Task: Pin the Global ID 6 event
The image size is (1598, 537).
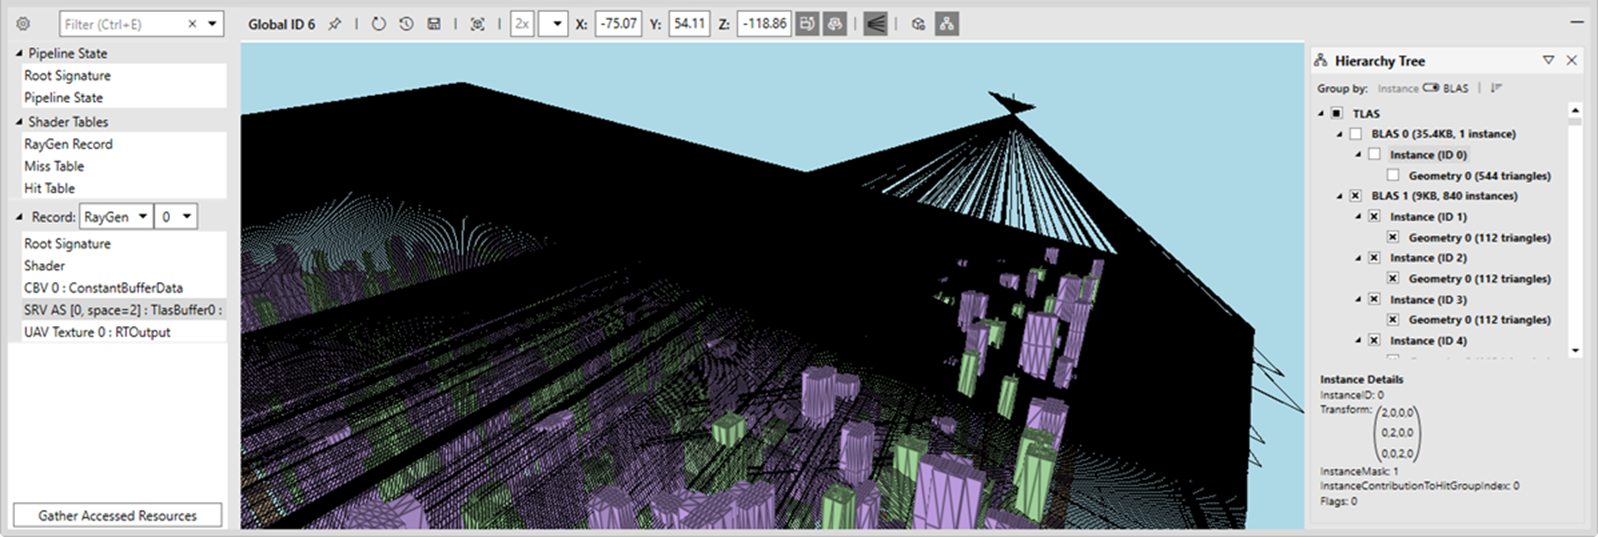Action: point(335,24)
